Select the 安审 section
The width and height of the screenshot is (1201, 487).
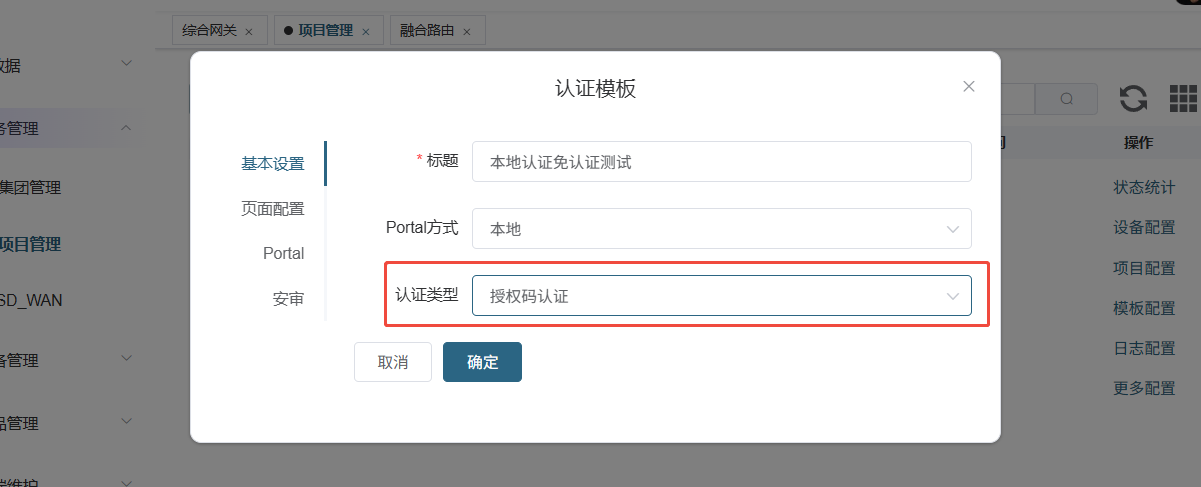coord(288,299)
